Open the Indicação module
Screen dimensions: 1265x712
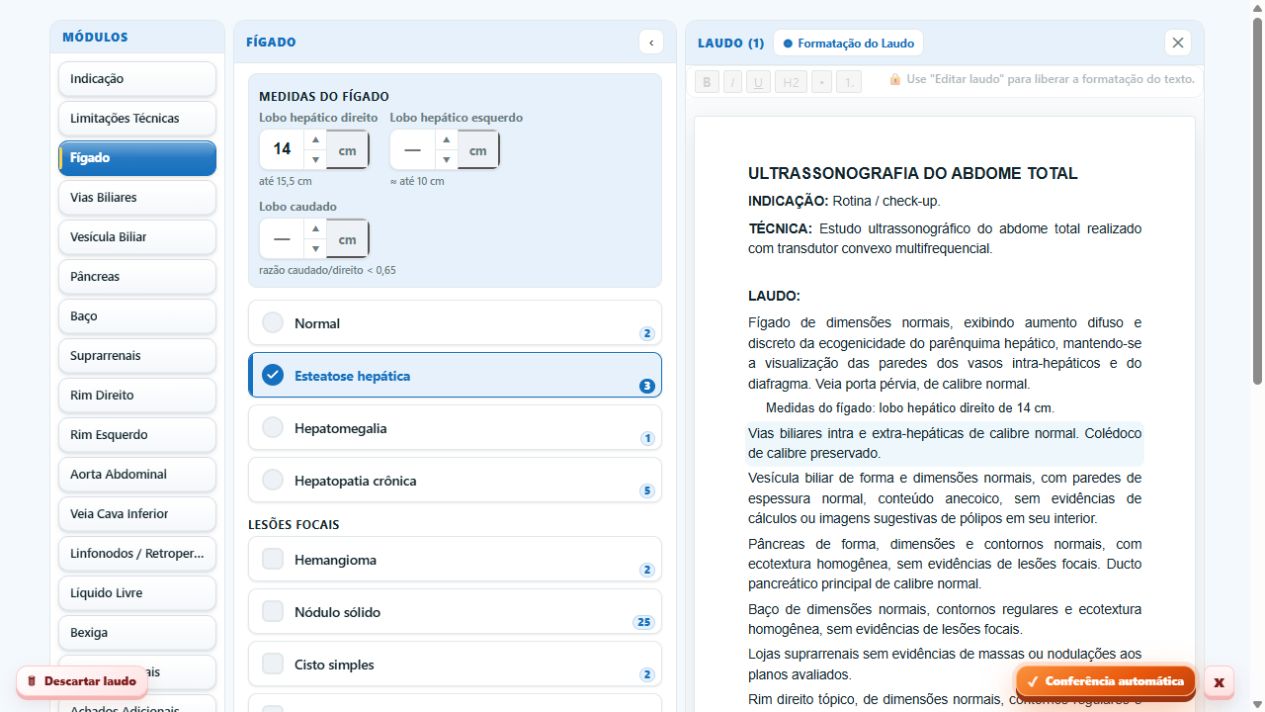pyautogui.click(x=137, y=79)
